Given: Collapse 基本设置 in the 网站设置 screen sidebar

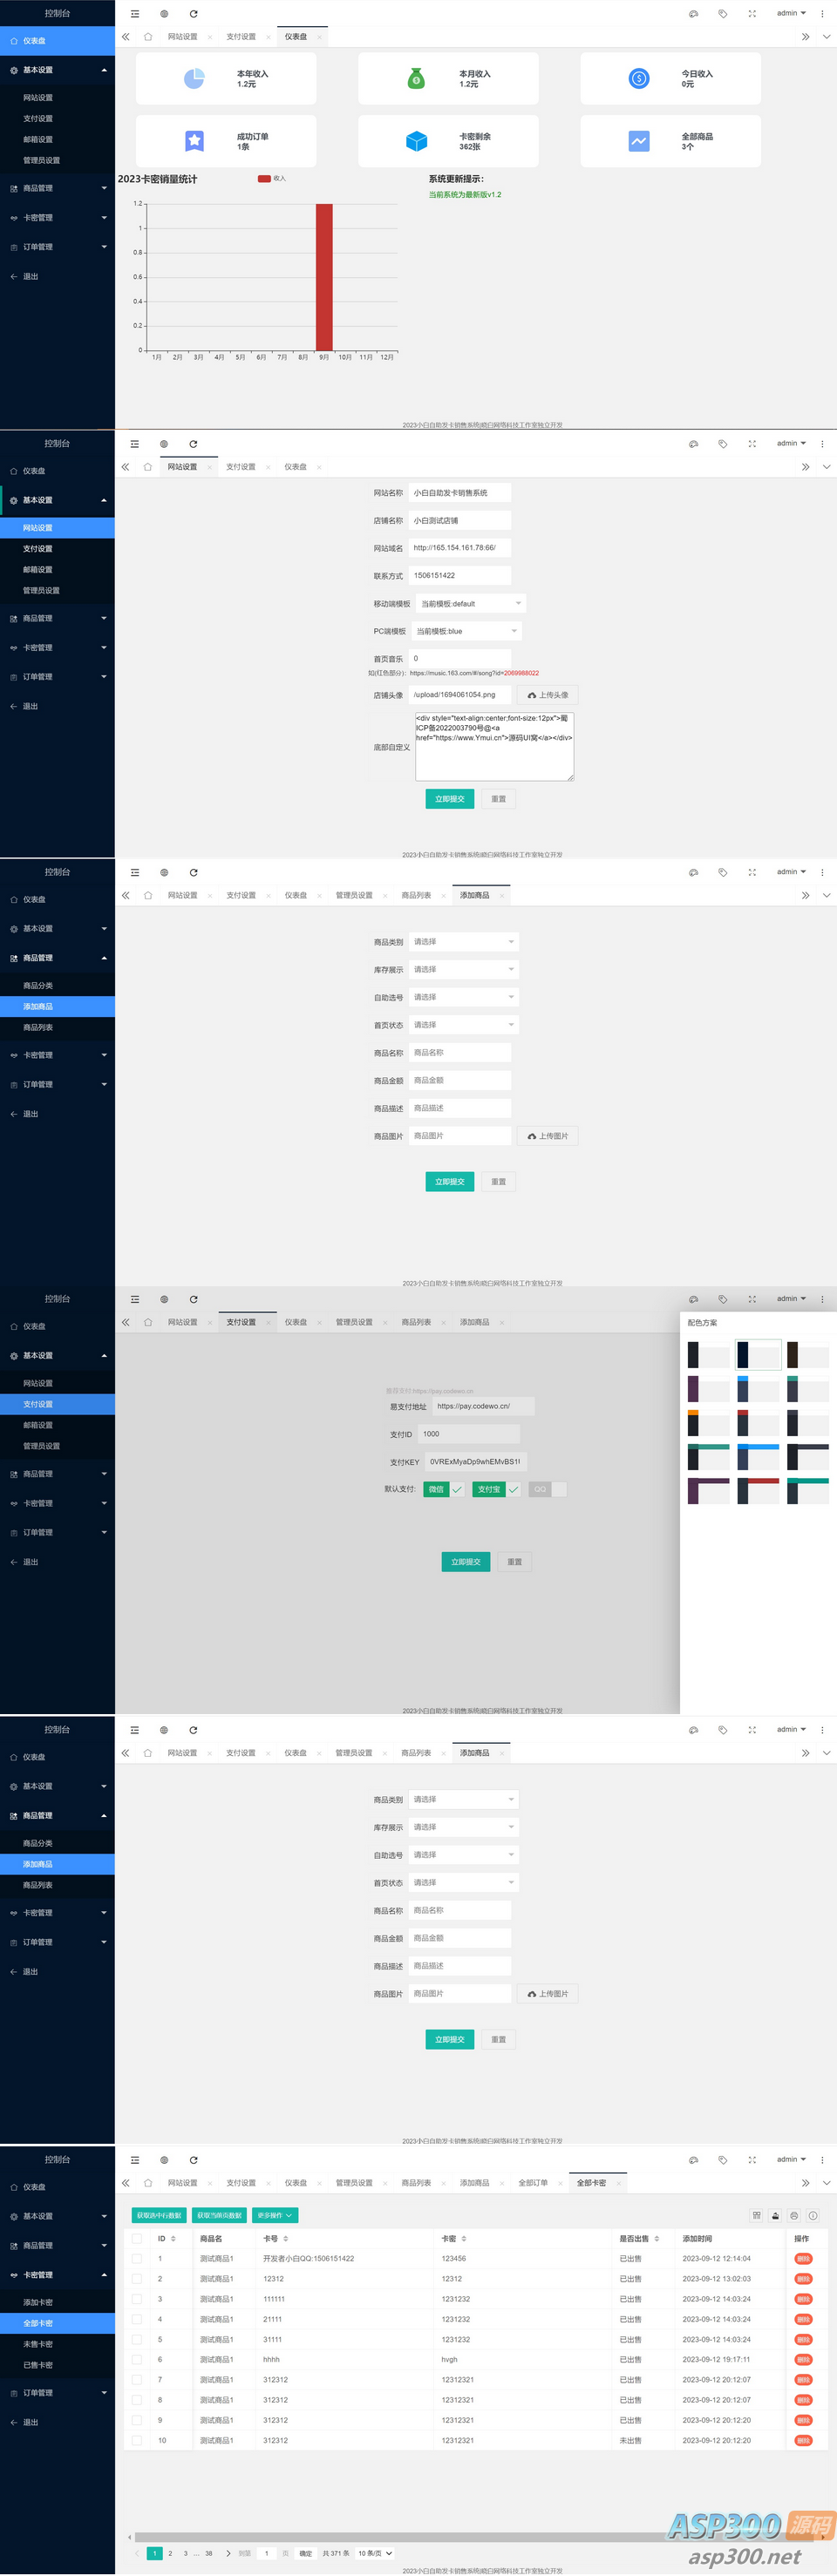Looking at the screenshot, I should click(x=57, y=500).
